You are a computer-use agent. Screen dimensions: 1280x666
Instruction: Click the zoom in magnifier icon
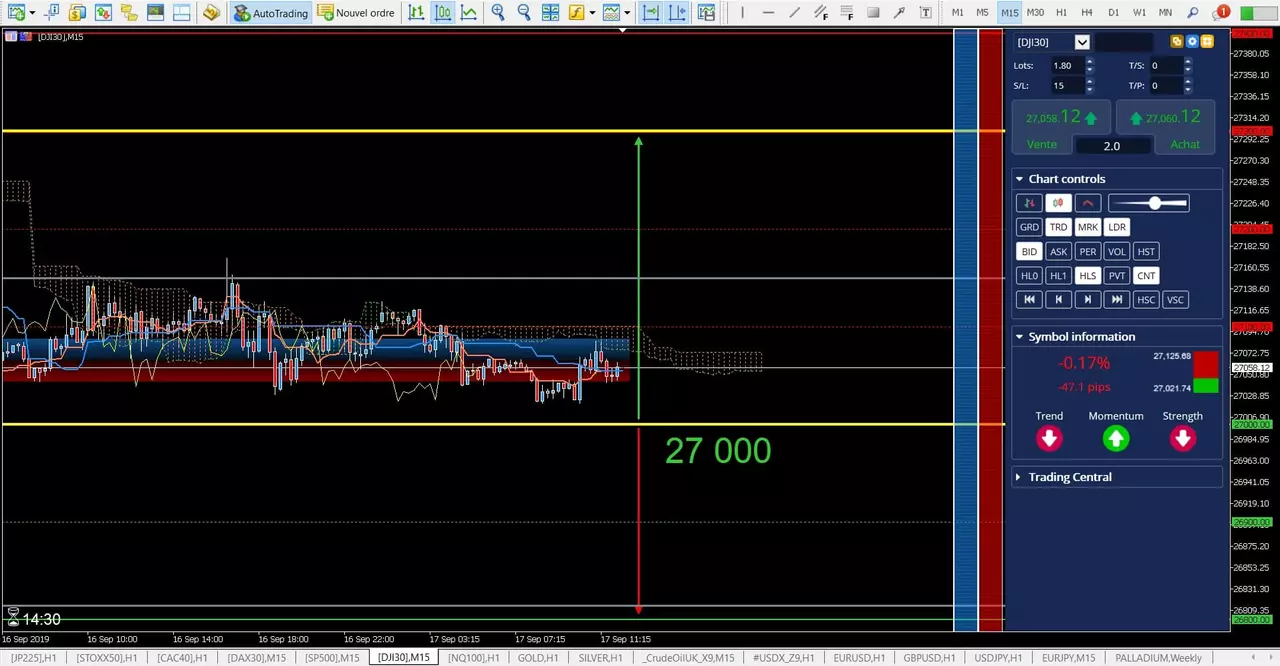click(x=498, y=13)
